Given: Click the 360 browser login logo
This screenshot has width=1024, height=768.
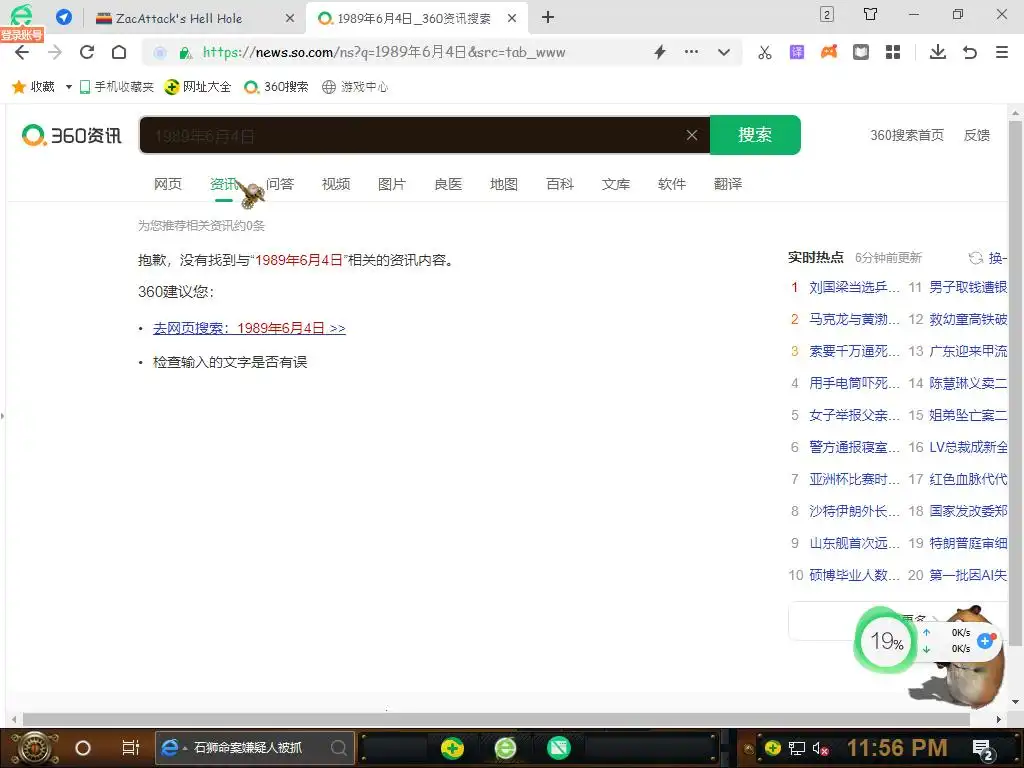Looking at the screenshot, I should coord(21,16).
